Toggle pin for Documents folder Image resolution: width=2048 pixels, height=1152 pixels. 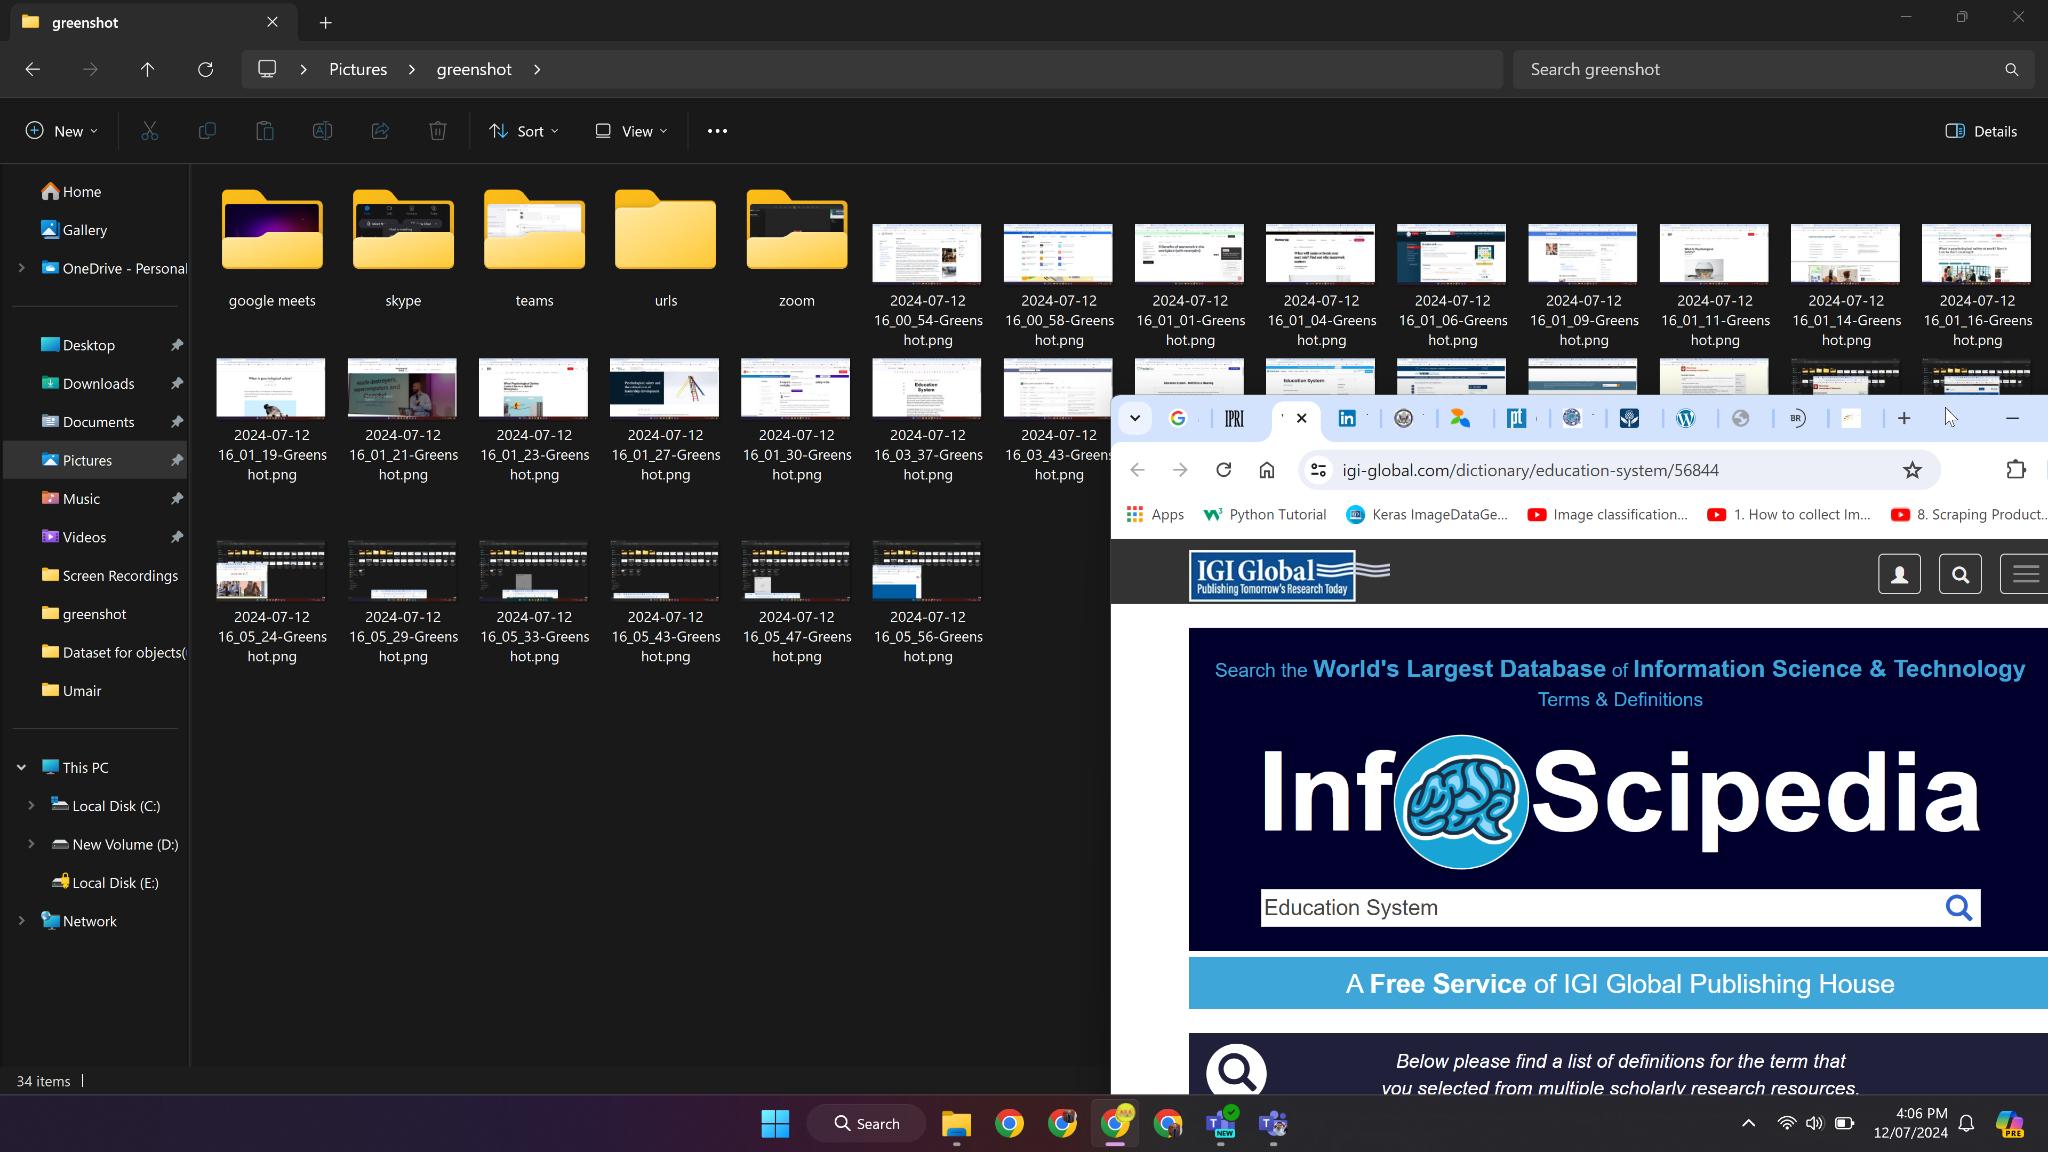177,422
